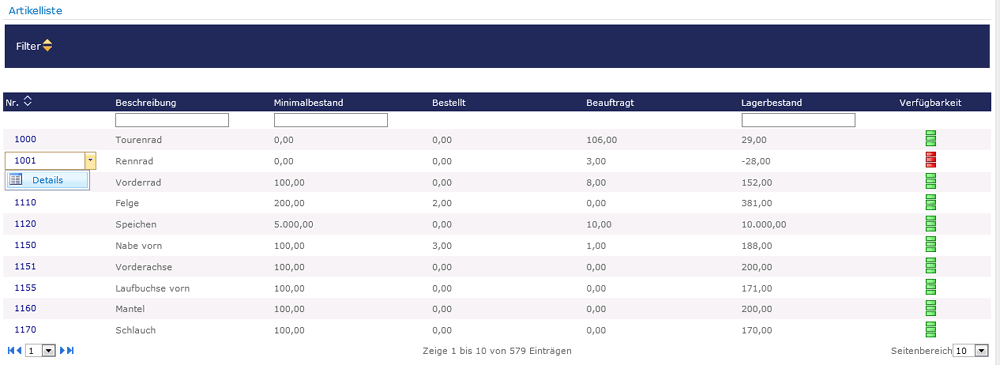Open the dropdown arrow next to article 1001
Image resolution: width=1000 pixels, height=365 pixels.
[x=91, y=161]
